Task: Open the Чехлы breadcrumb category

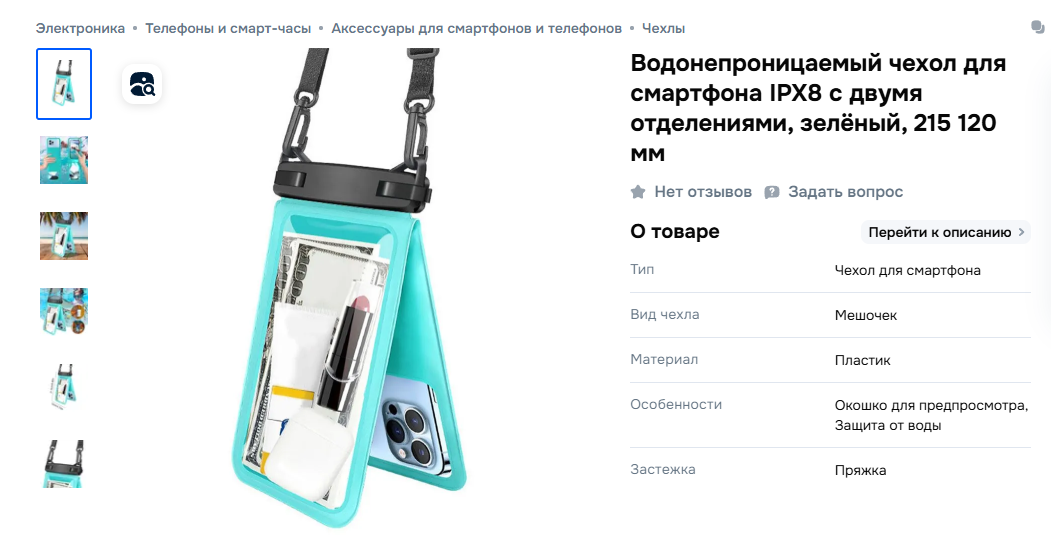Action: 664,28
